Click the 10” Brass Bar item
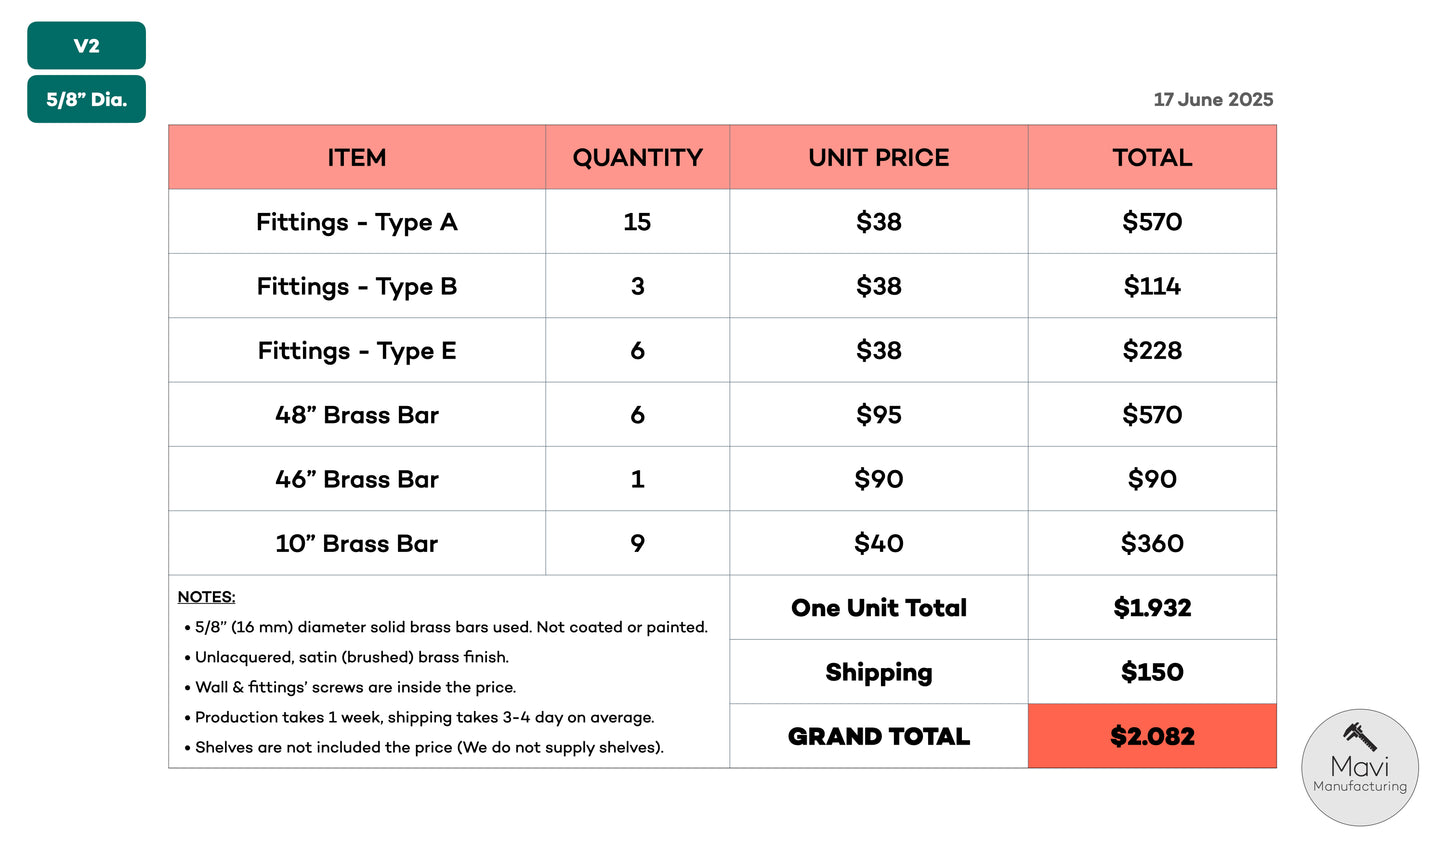 357,544
